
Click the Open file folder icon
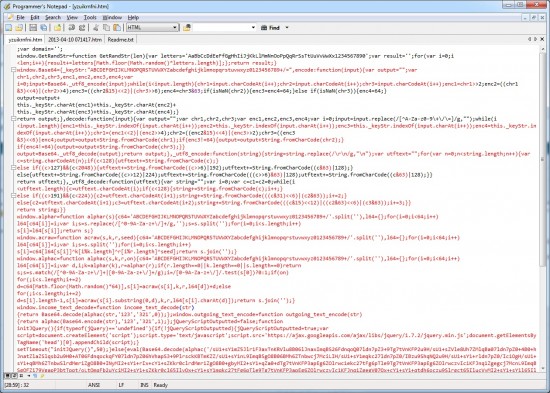click(x=19, y=27)
